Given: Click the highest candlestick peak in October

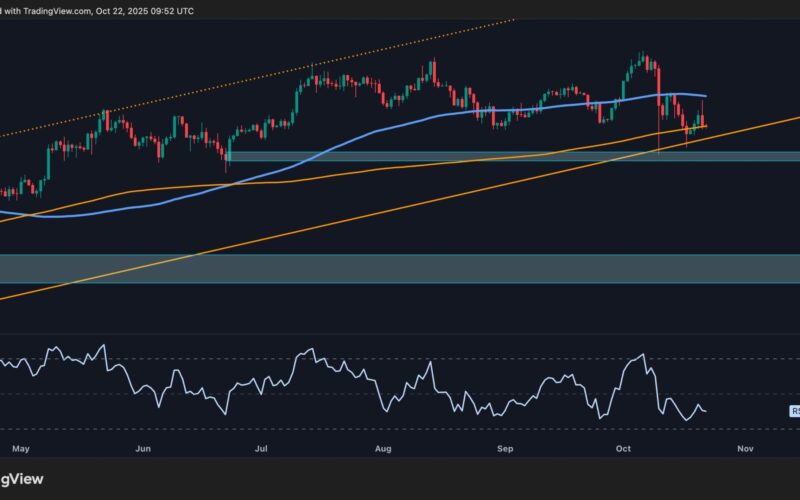Looking at the screenshot, I should tap(642, 56).
